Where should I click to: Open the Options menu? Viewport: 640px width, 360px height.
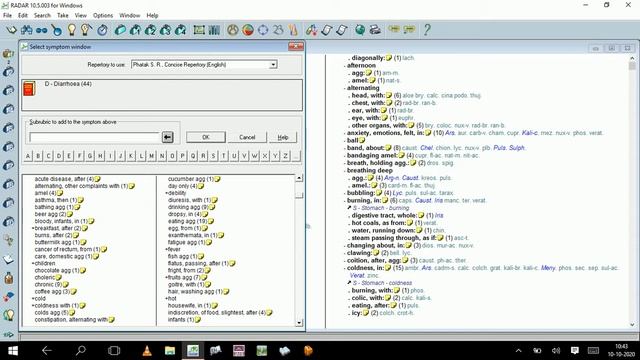pyautogui.click(x=103, y=15)
